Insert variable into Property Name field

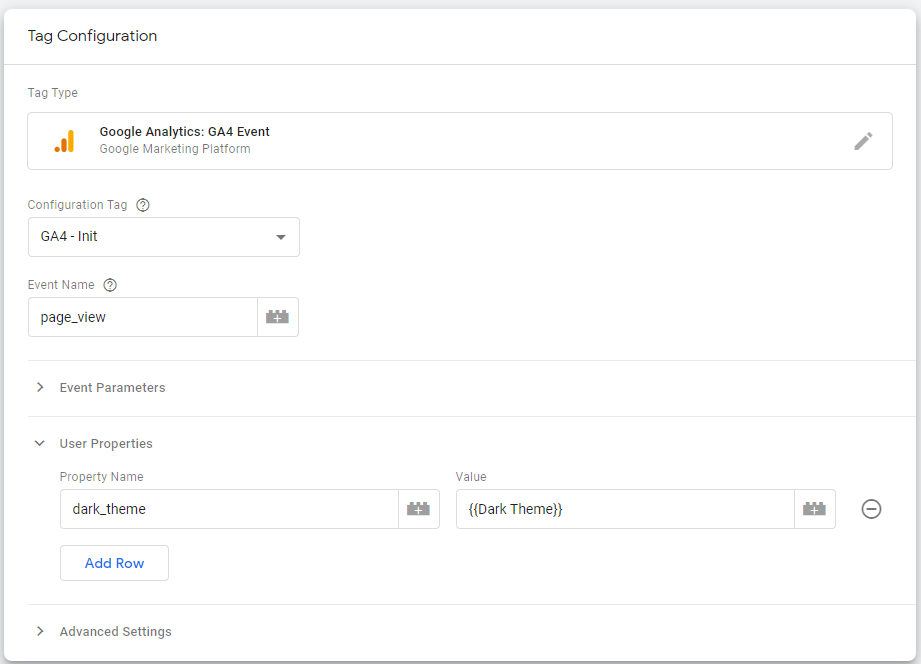(x=418, y=509)
